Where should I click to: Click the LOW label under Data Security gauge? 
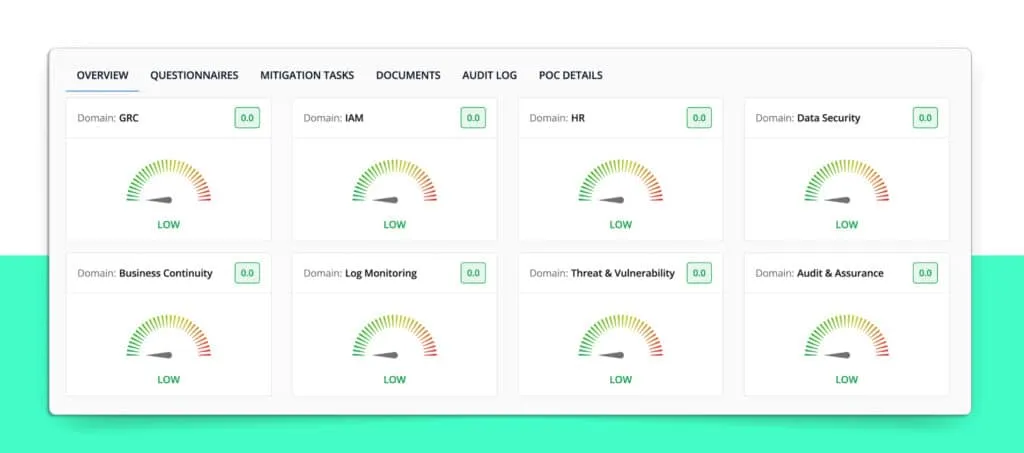[846, 225]
